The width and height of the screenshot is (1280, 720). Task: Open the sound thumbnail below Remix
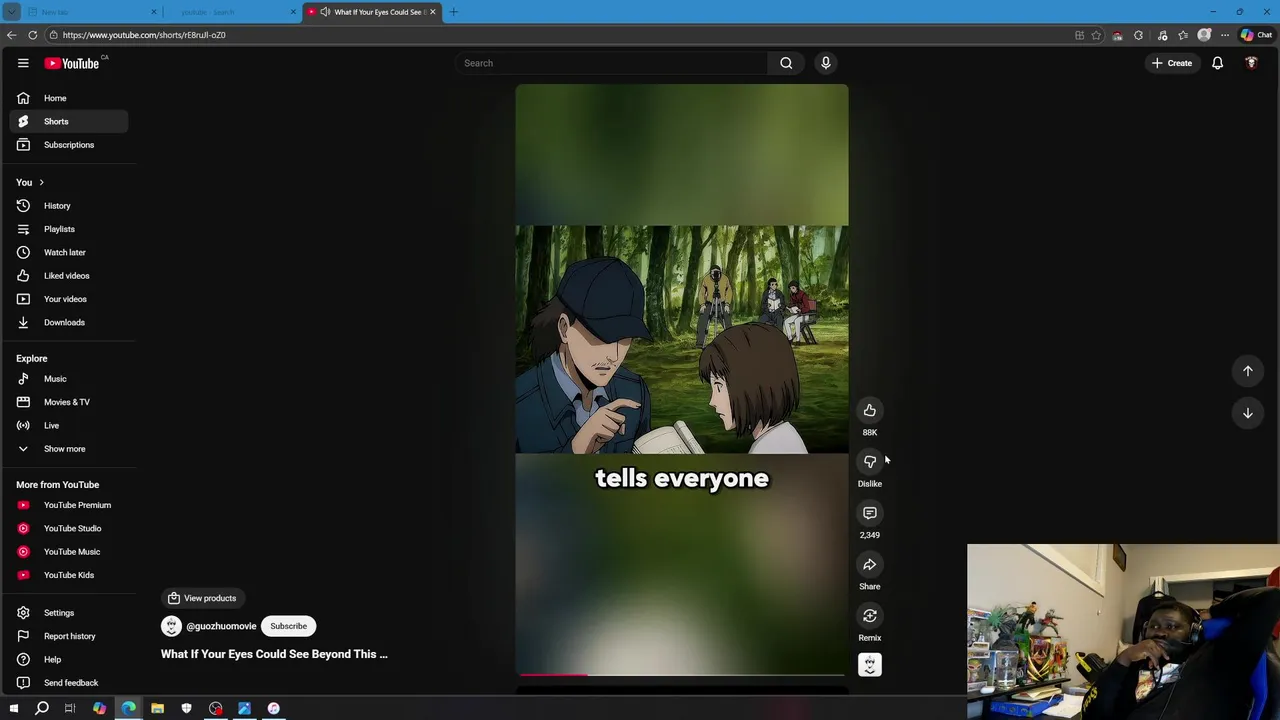pyautogui.click(x=870, y=665)
